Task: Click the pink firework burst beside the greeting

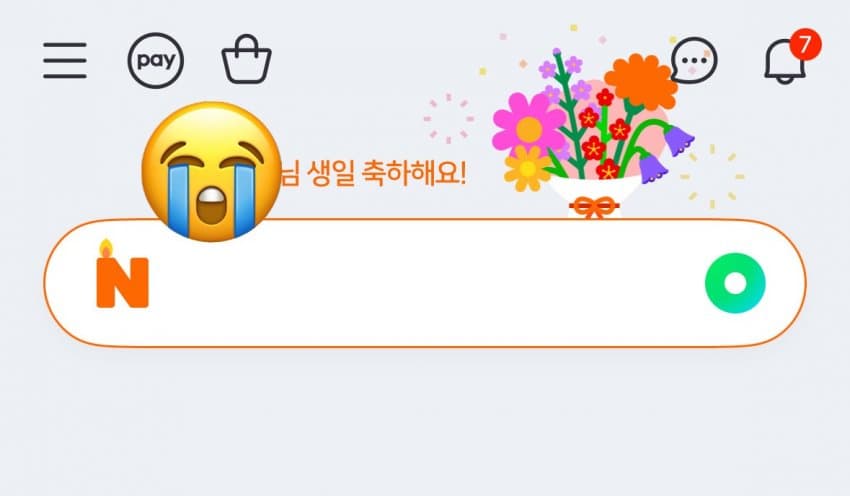Action: coord(448,118)
